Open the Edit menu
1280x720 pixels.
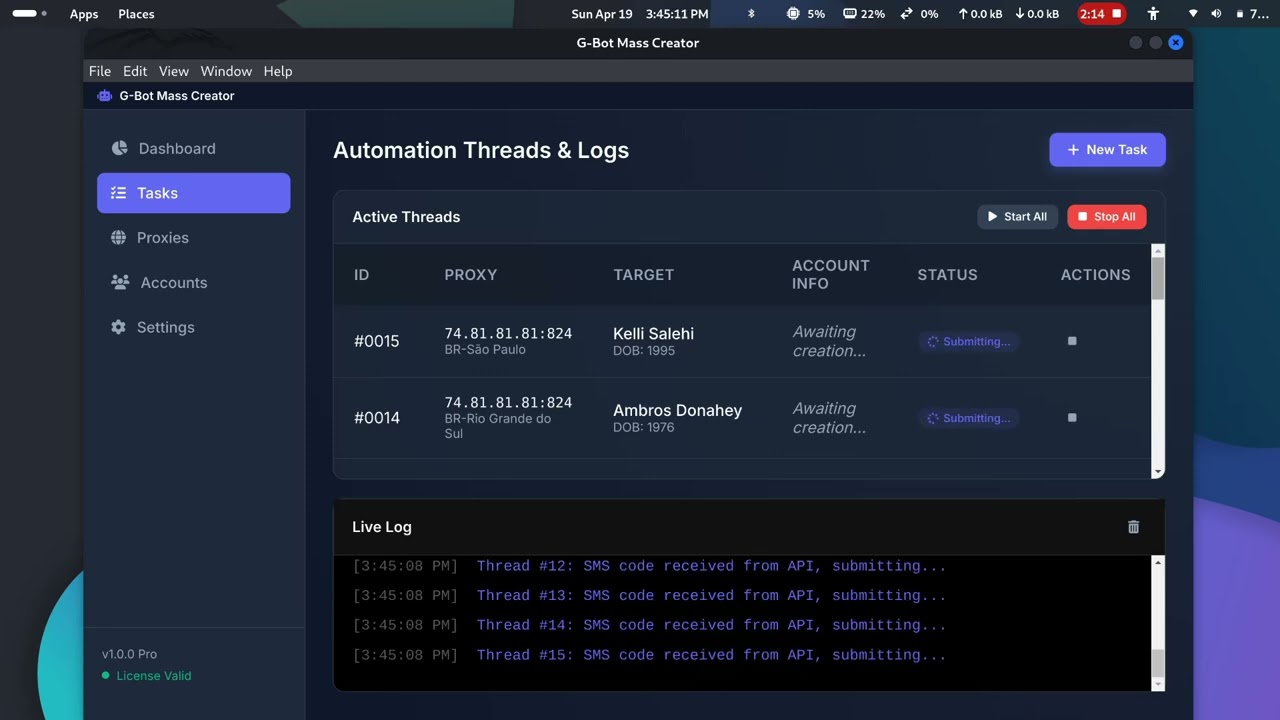tap(135, 71)
